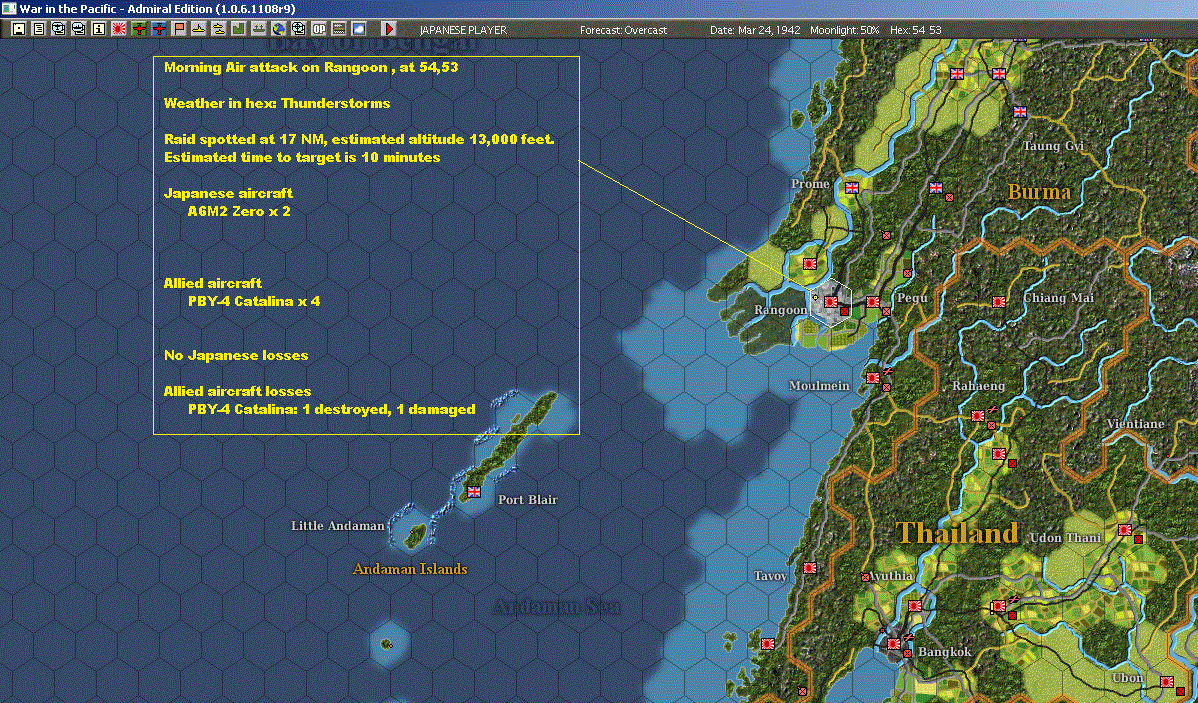Click the single yellow ship toolbar icon
The width and height of the screenshot is (1198, 703).
point(199,29)
